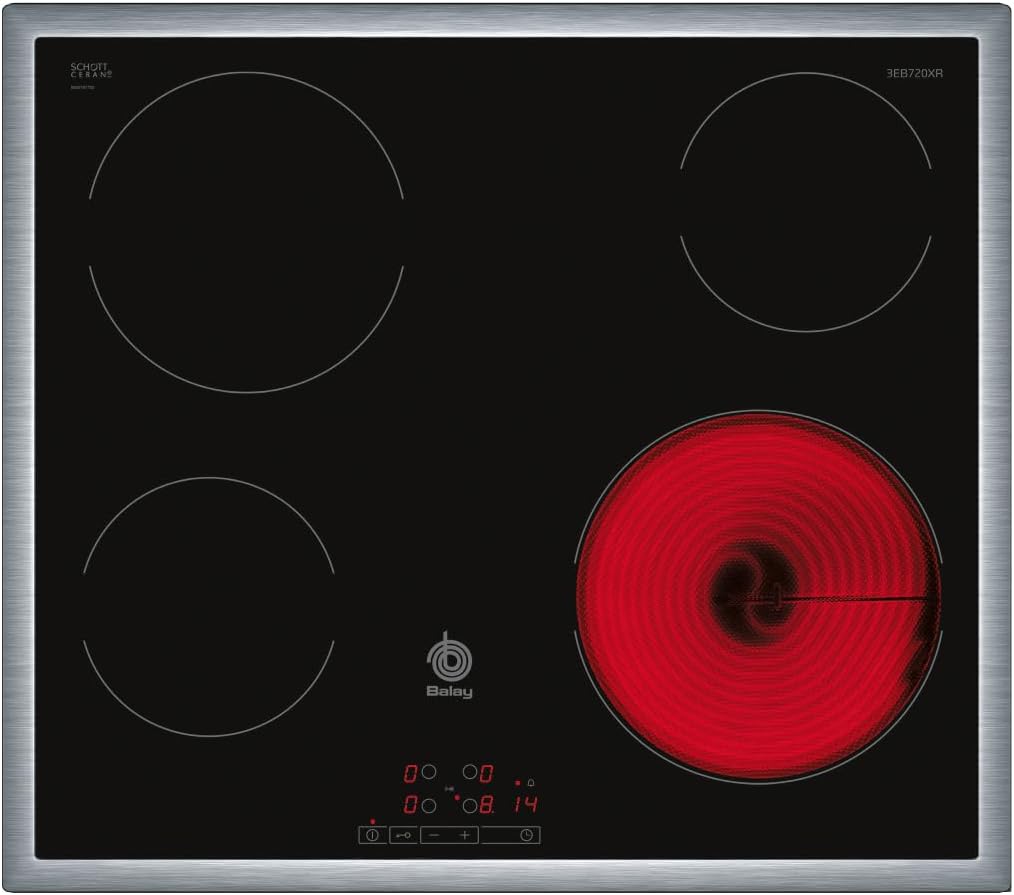Click the glowing red heating element
Screen dimensions: 1014x895
(x=757, y=597)
